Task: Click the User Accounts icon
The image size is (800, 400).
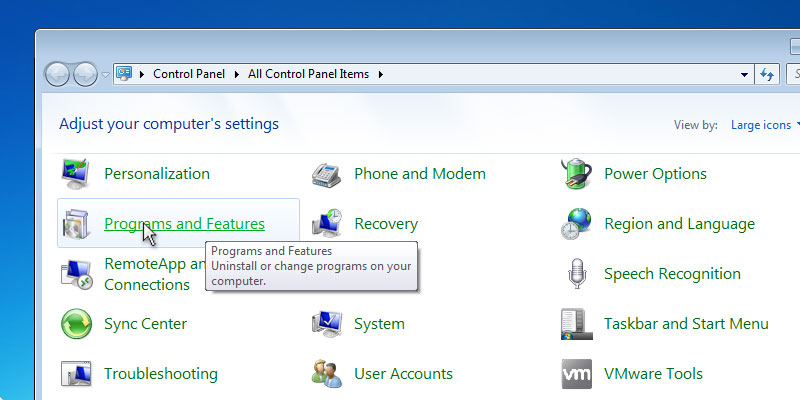Action: 327,374
